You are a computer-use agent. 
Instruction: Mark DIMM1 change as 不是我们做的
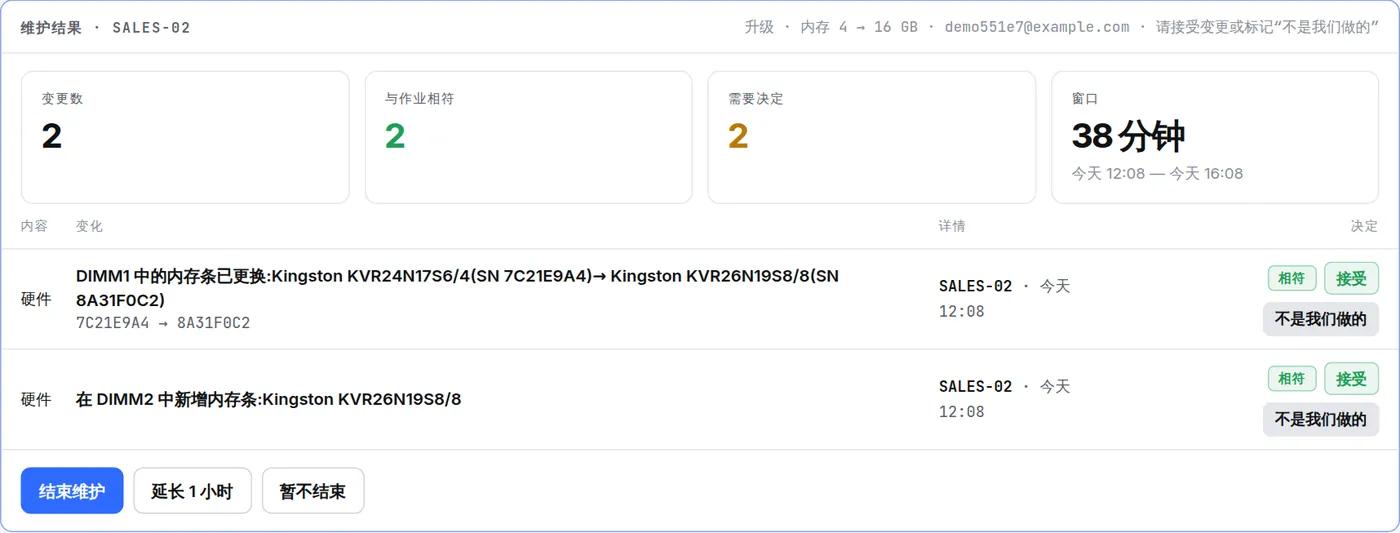[1320, 319]
